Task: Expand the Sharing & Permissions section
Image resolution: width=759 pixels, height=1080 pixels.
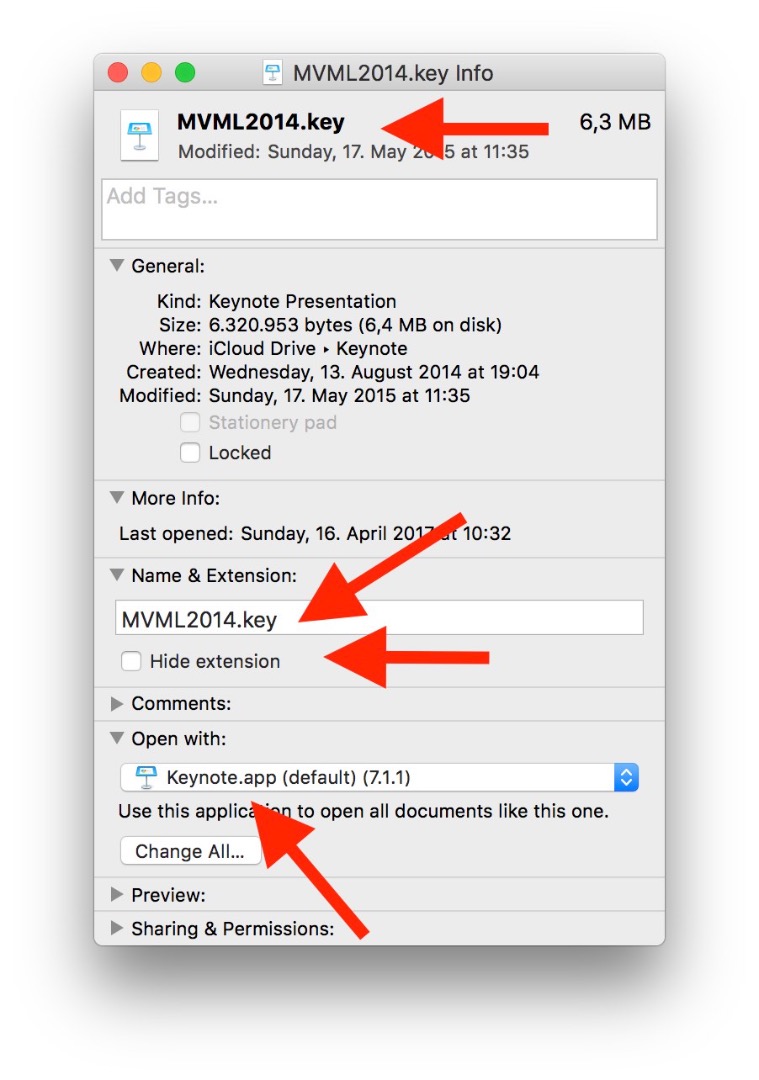Action: point(117,929)
